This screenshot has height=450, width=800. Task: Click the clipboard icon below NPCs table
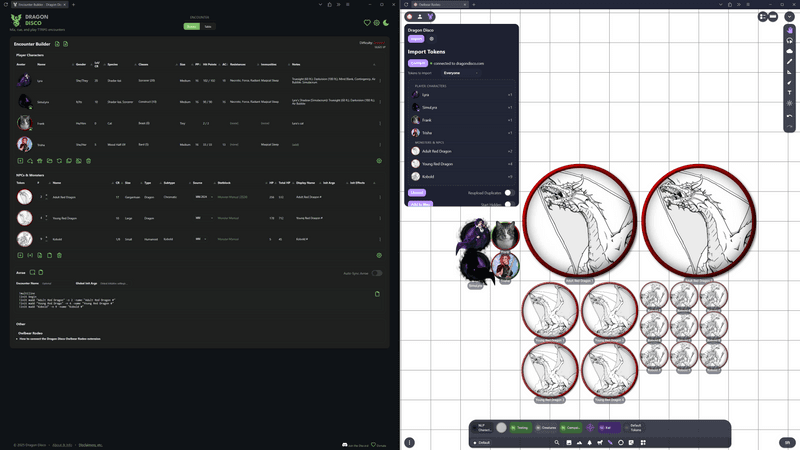click(x=49, y=255)
